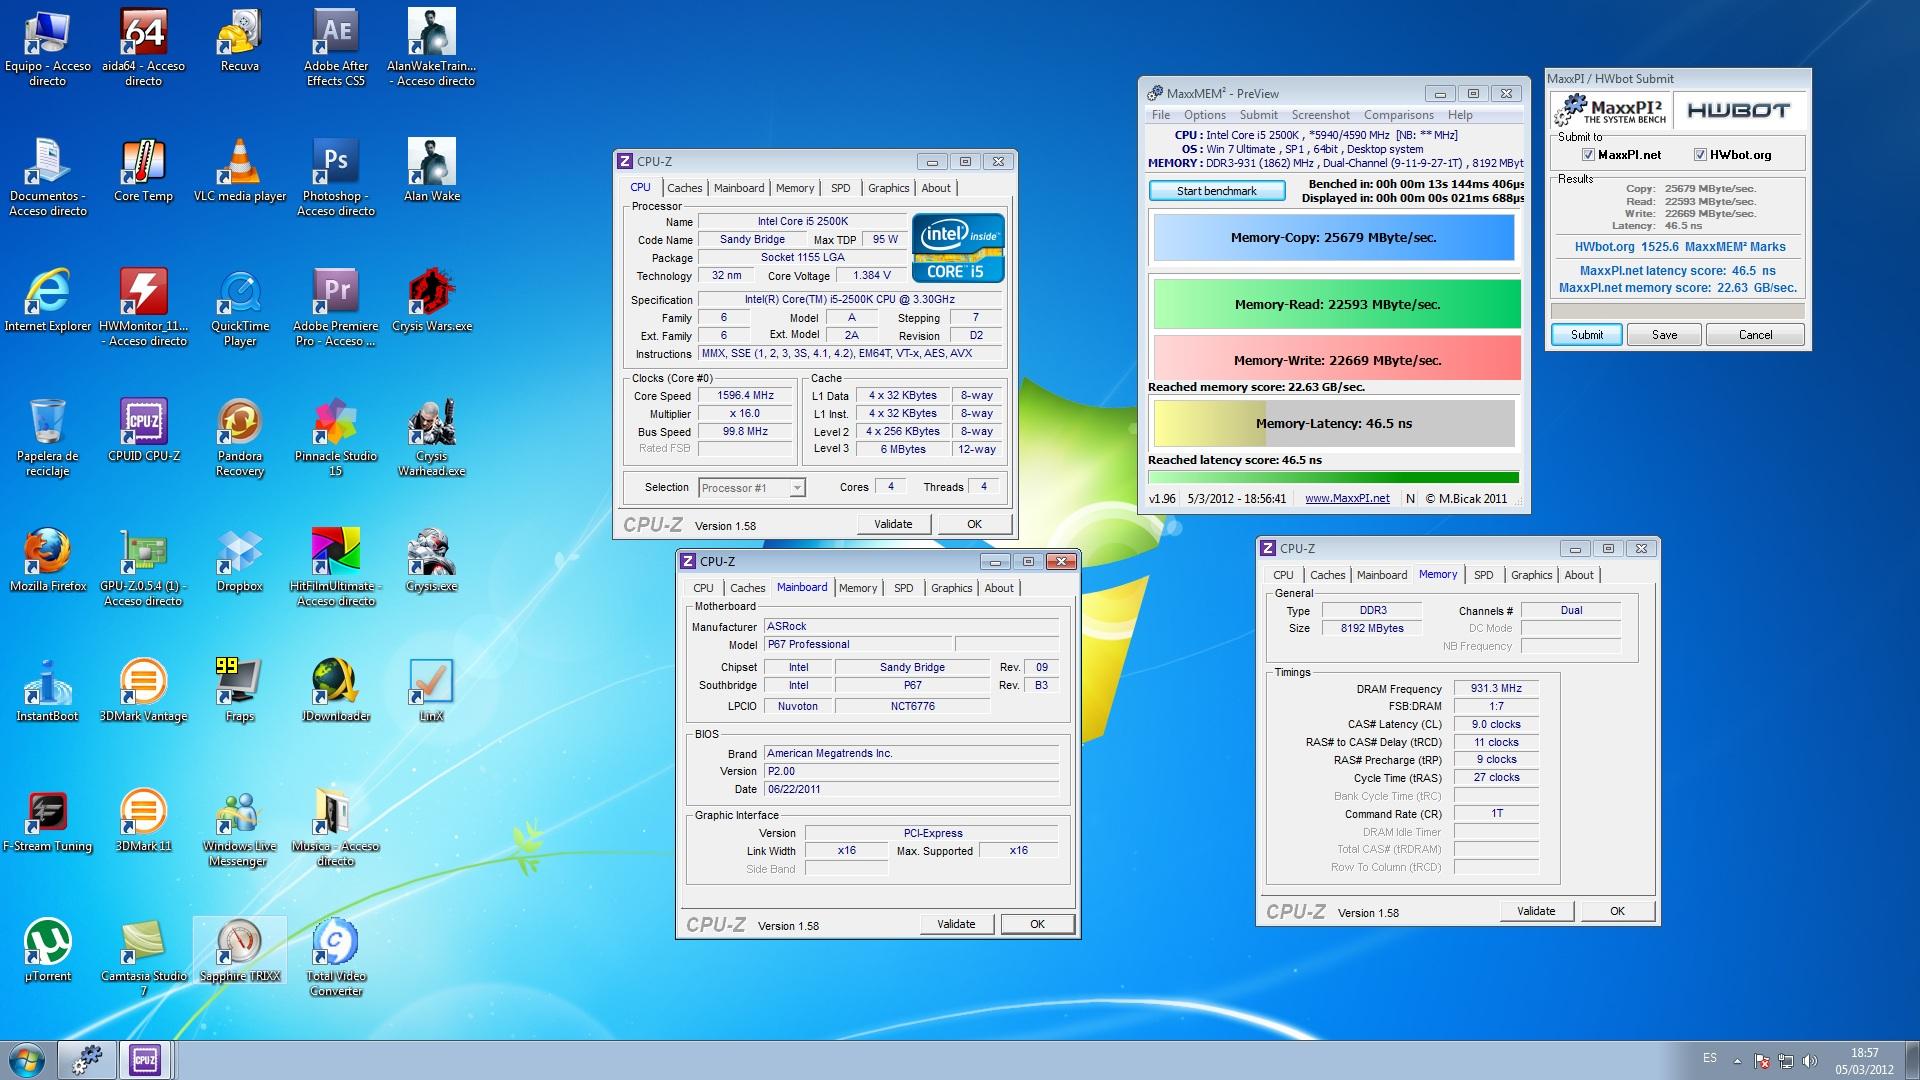Launch Alan Wake game icon
This screenshot has width=1920, height=1080.
tap(432, 170)
